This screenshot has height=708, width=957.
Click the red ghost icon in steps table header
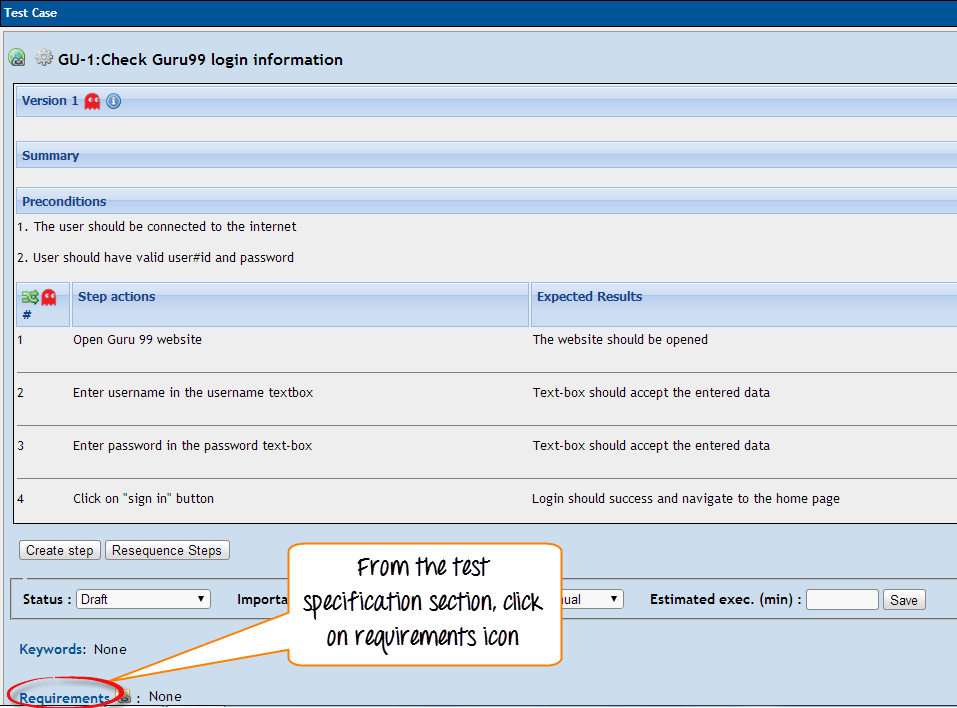point(49,297)
